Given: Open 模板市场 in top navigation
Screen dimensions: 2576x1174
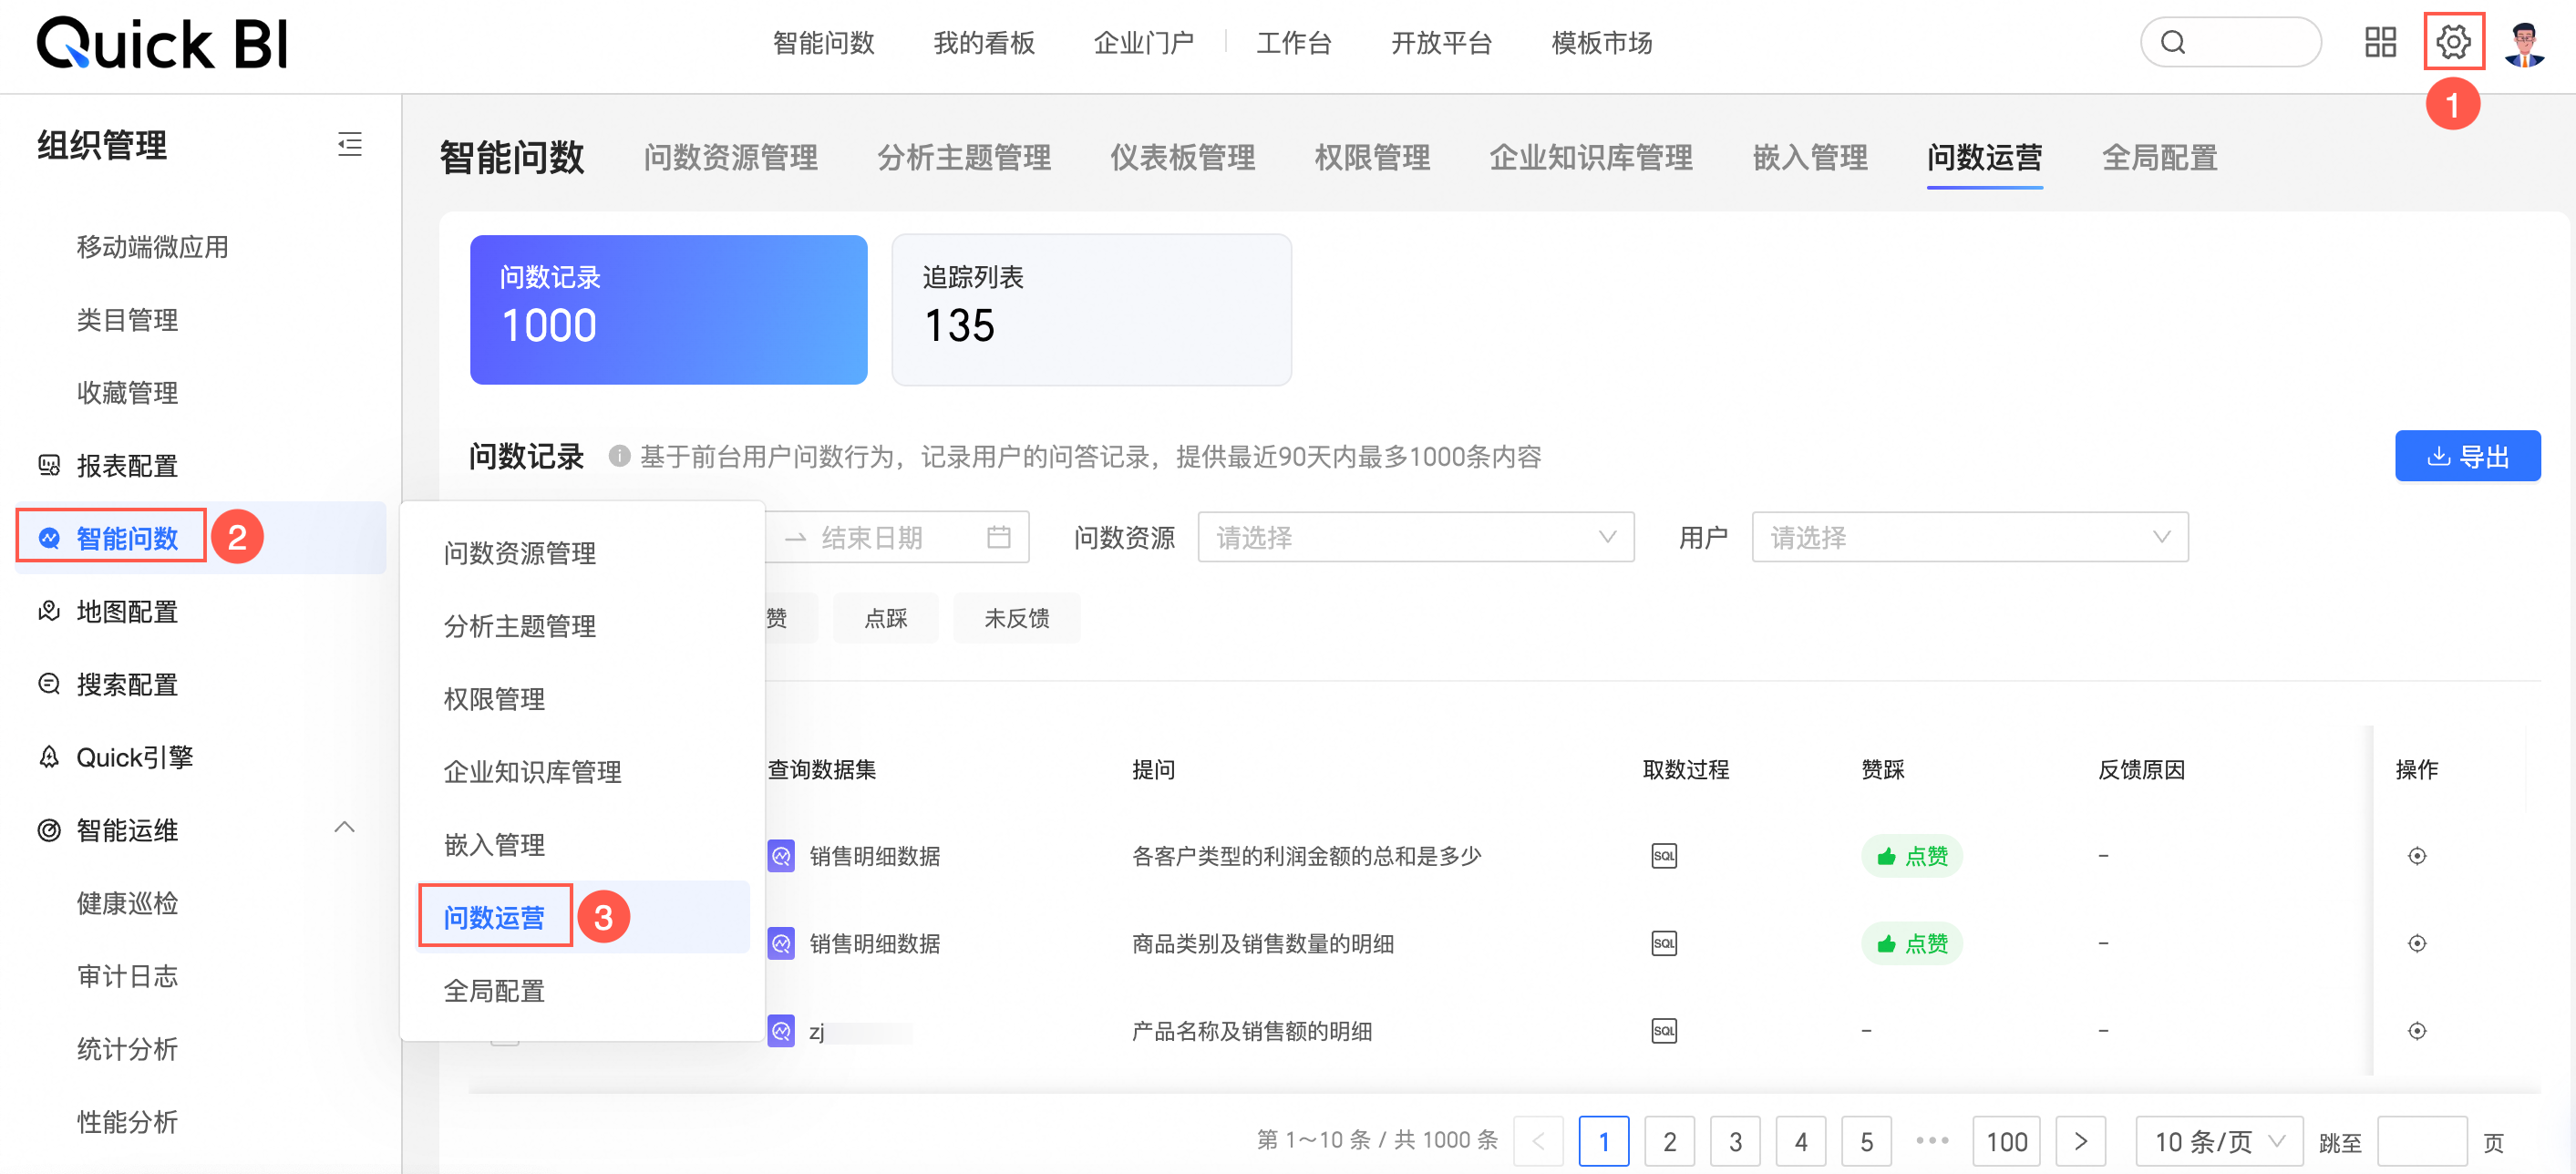Looking at the screenshot, I should 1601,43.
